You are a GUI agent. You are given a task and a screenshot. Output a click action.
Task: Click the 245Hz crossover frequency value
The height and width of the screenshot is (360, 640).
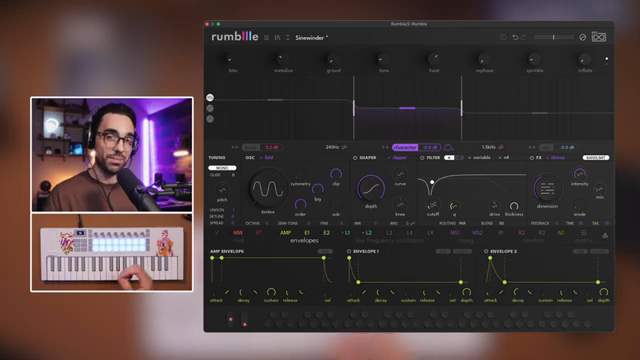(332, 147)
